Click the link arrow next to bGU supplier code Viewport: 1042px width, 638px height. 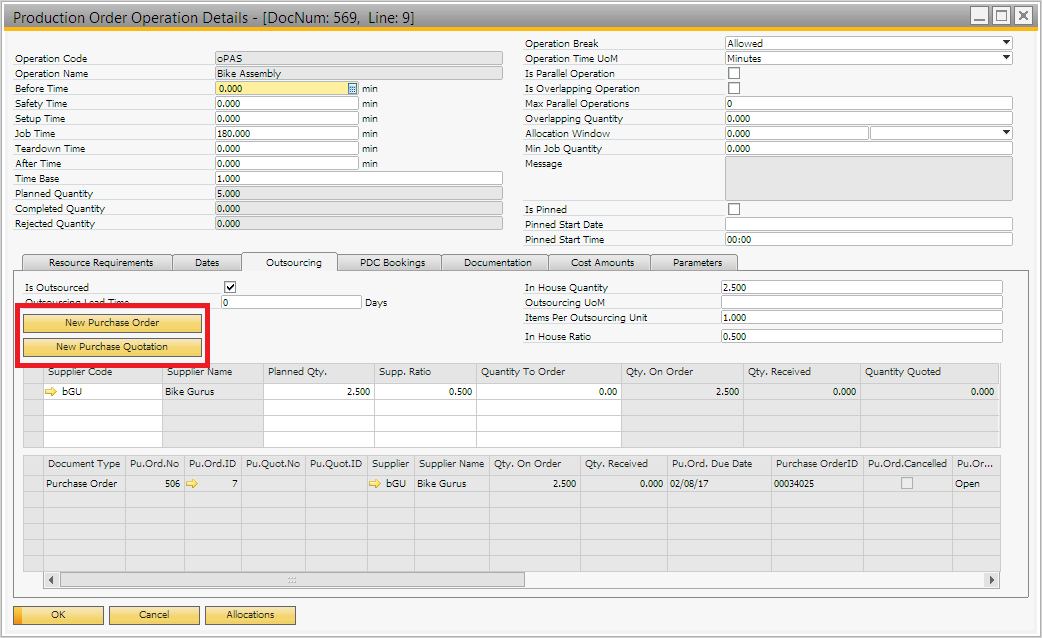(51, 392)
